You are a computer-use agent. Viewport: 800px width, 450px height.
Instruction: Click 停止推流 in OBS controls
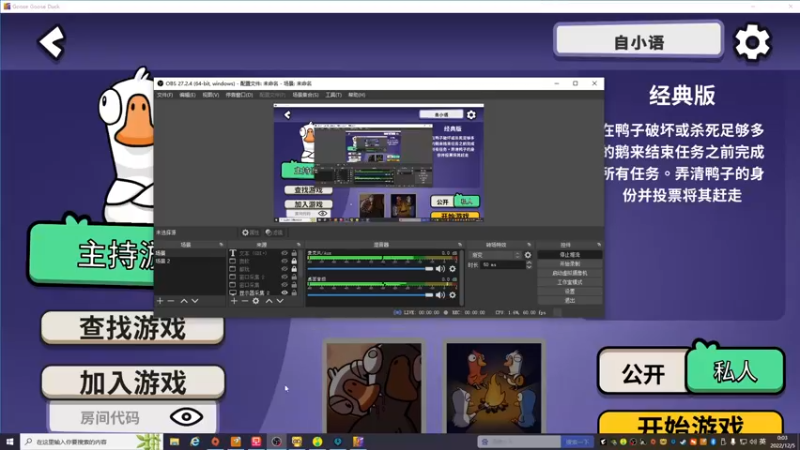569,255
